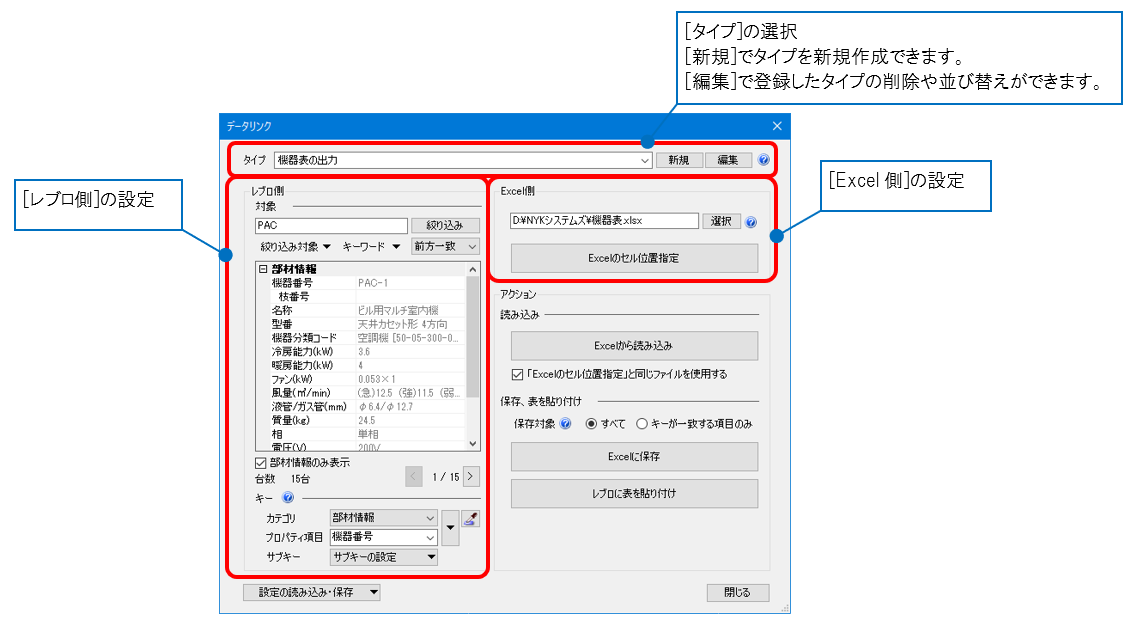Click the Excelから読み込み button
The width and height of the screenshot is (1134, 623).
[633, 346]
